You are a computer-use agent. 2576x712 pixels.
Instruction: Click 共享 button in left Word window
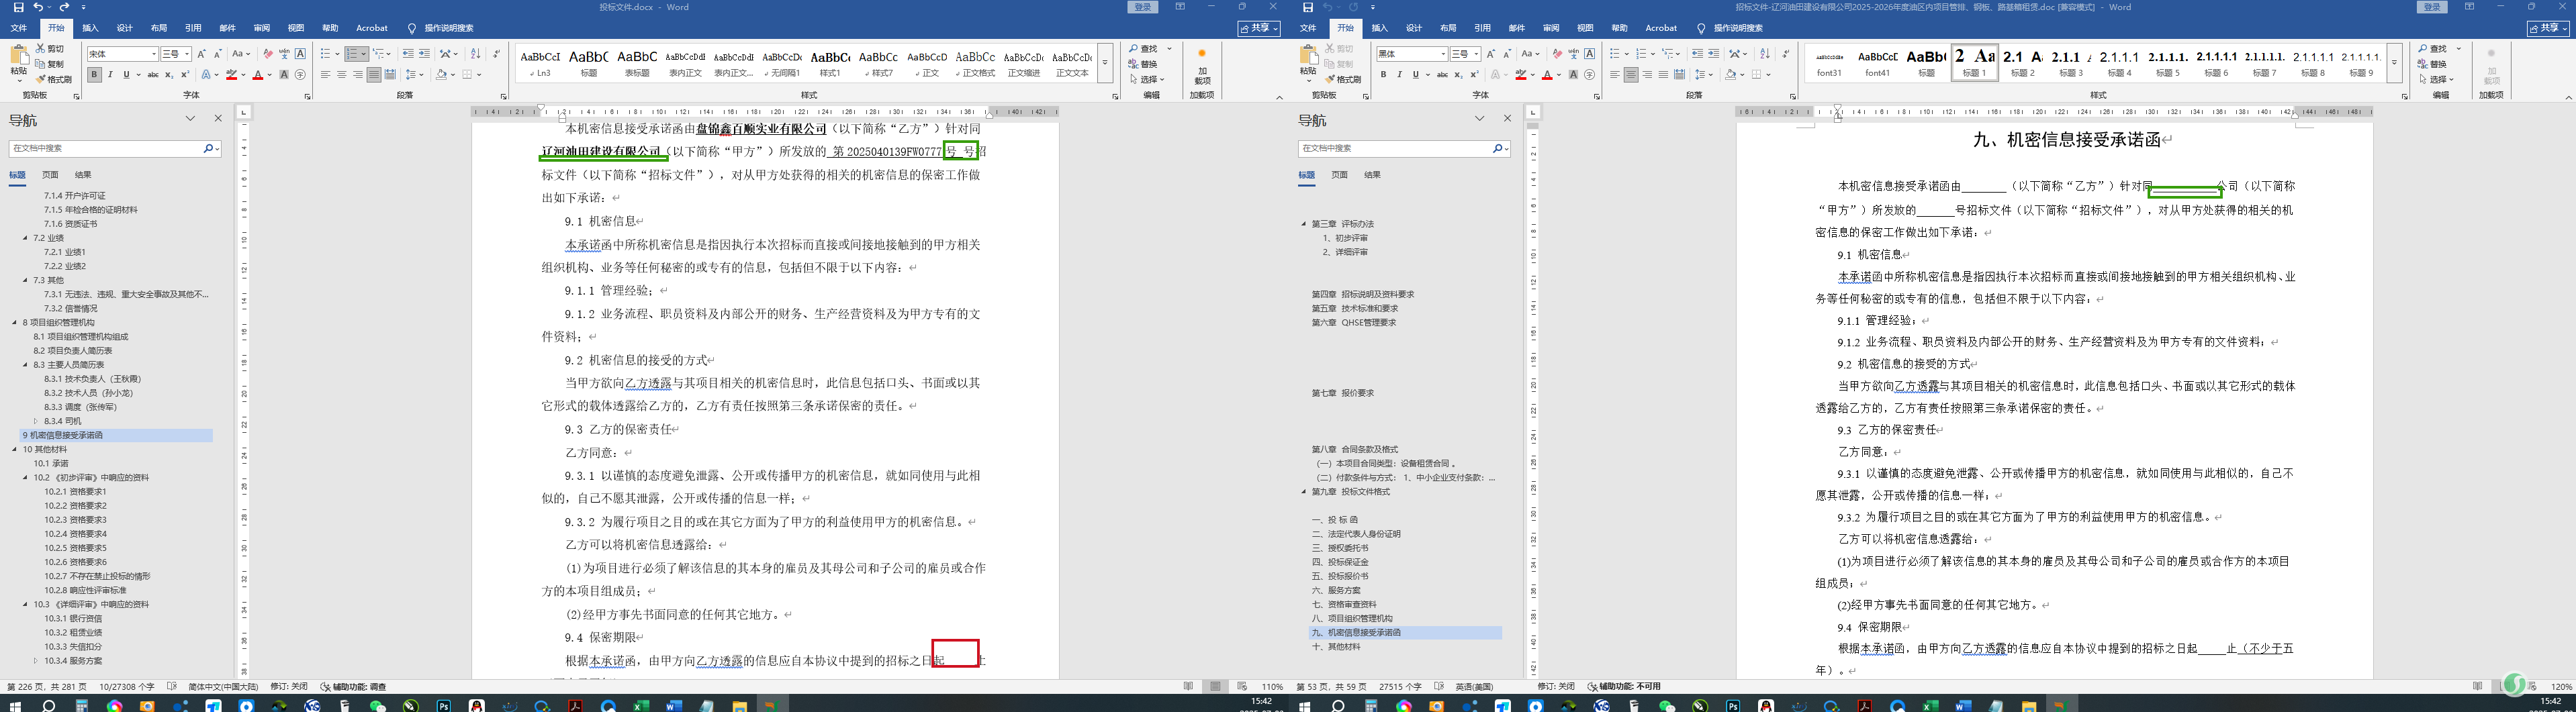click(x=1259, y=28)
